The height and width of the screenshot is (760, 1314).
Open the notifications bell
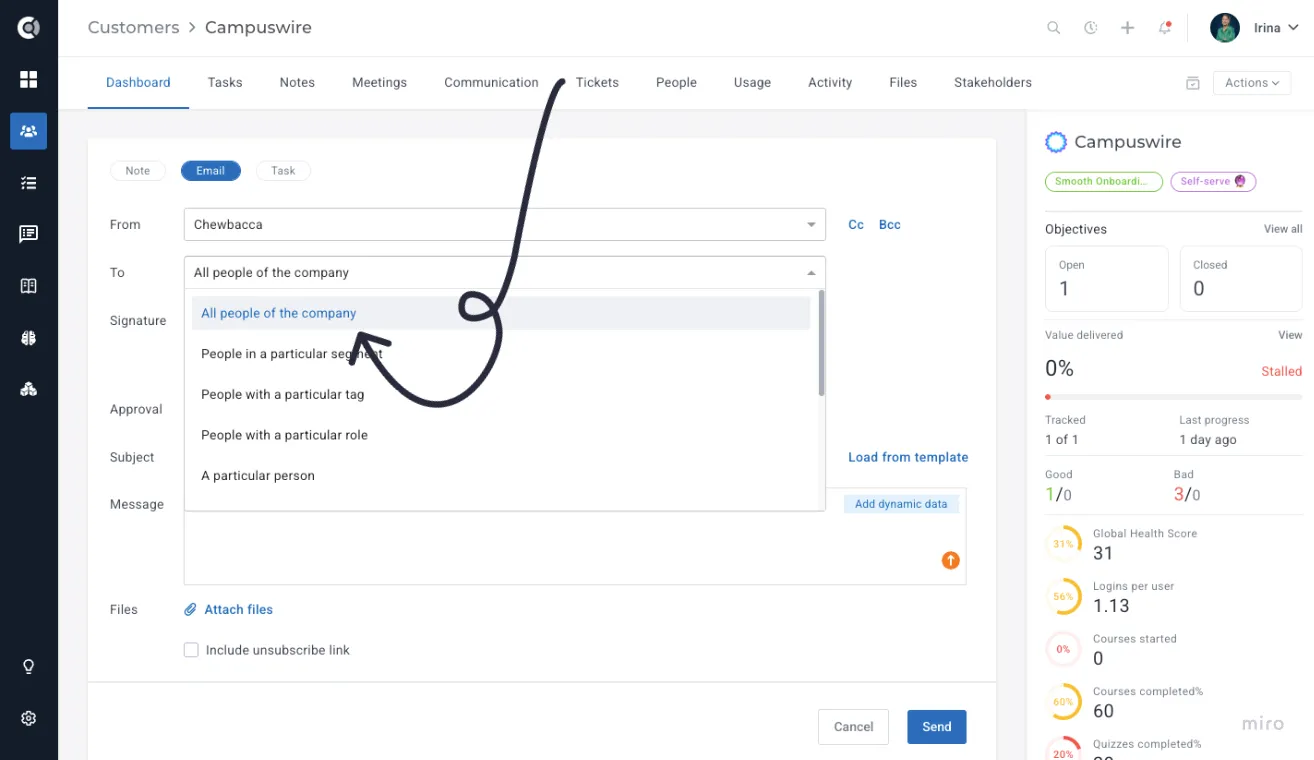[1164, 28]
